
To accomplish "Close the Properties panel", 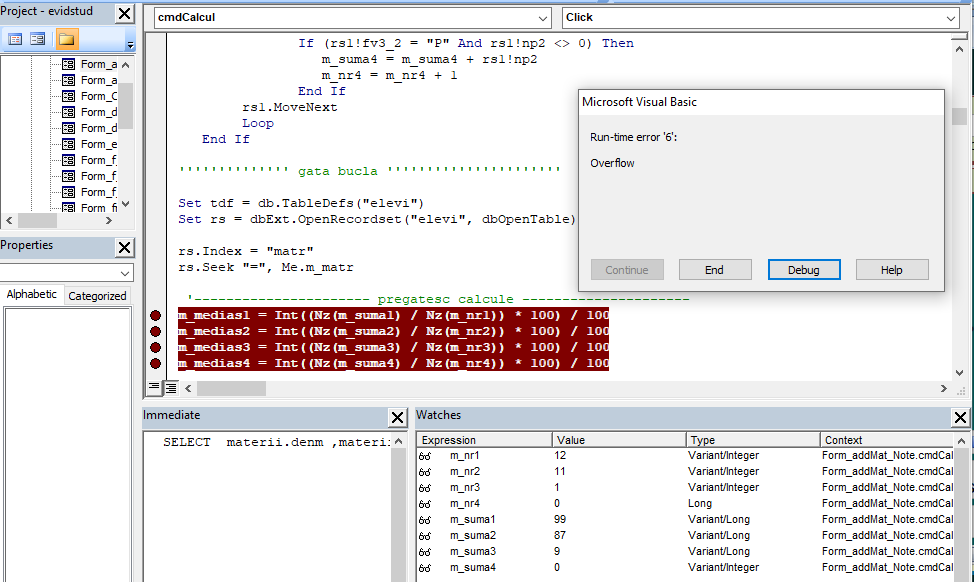I will pyautogui.click(x=124, y=247).
